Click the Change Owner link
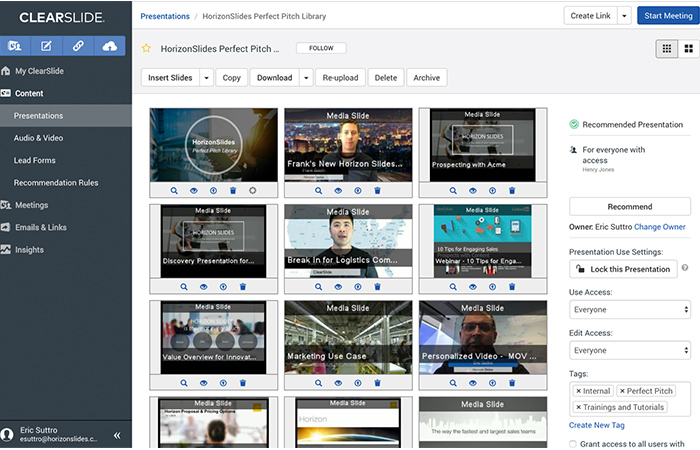This screenshot has height=450, width=700. (659, 227)
